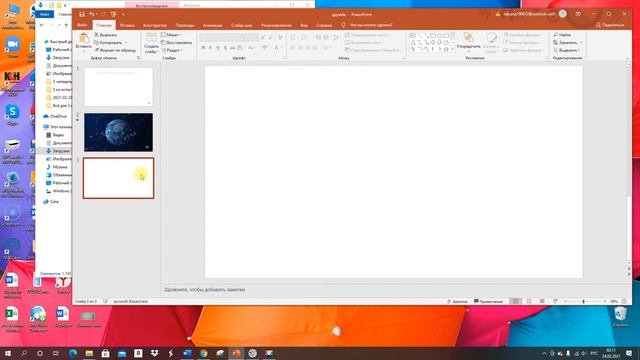
Task: Switch to the Insert (Вставка) ribbon tab
Action: (127, 25)
